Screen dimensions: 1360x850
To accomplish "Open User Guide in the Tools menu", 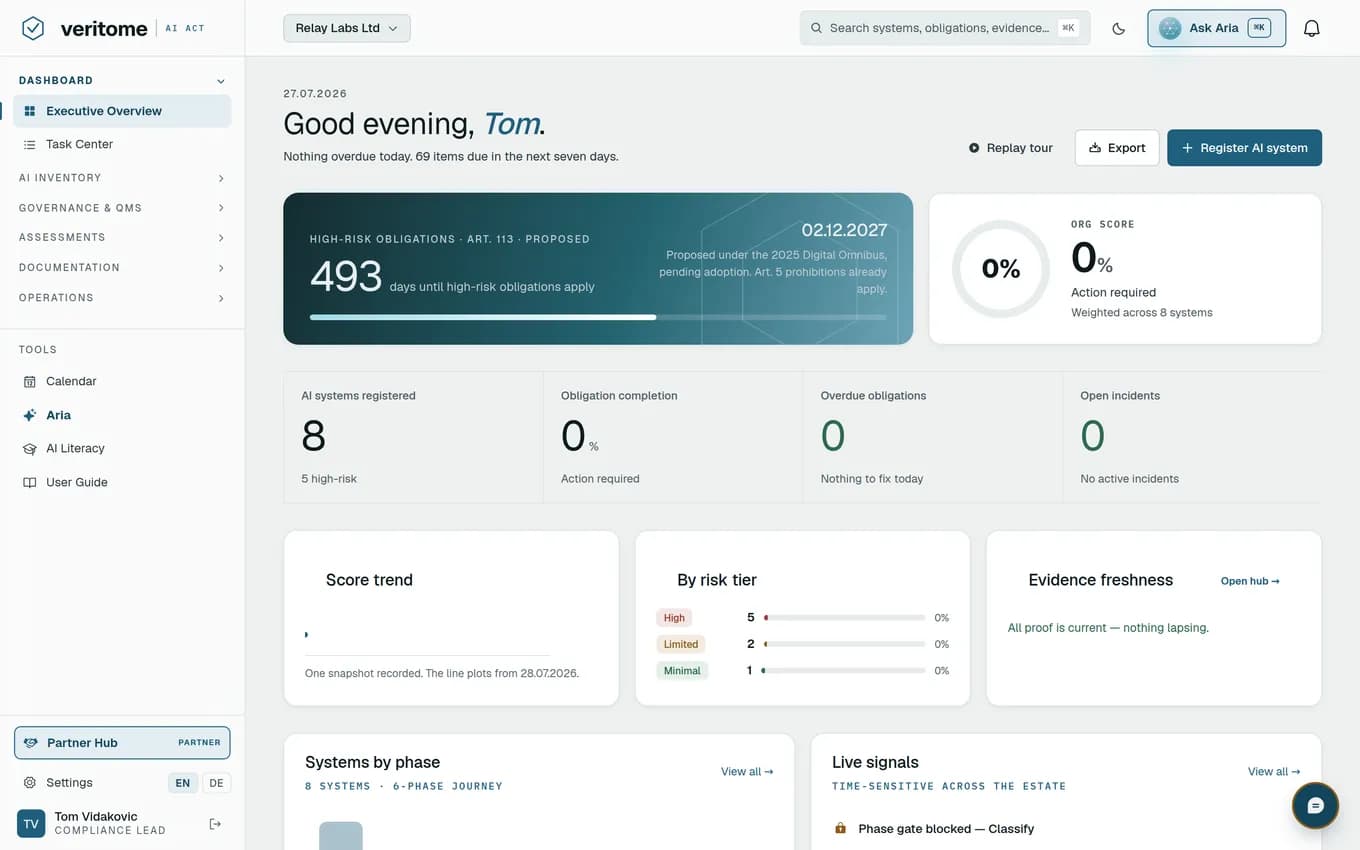I will tap(122, 482).
